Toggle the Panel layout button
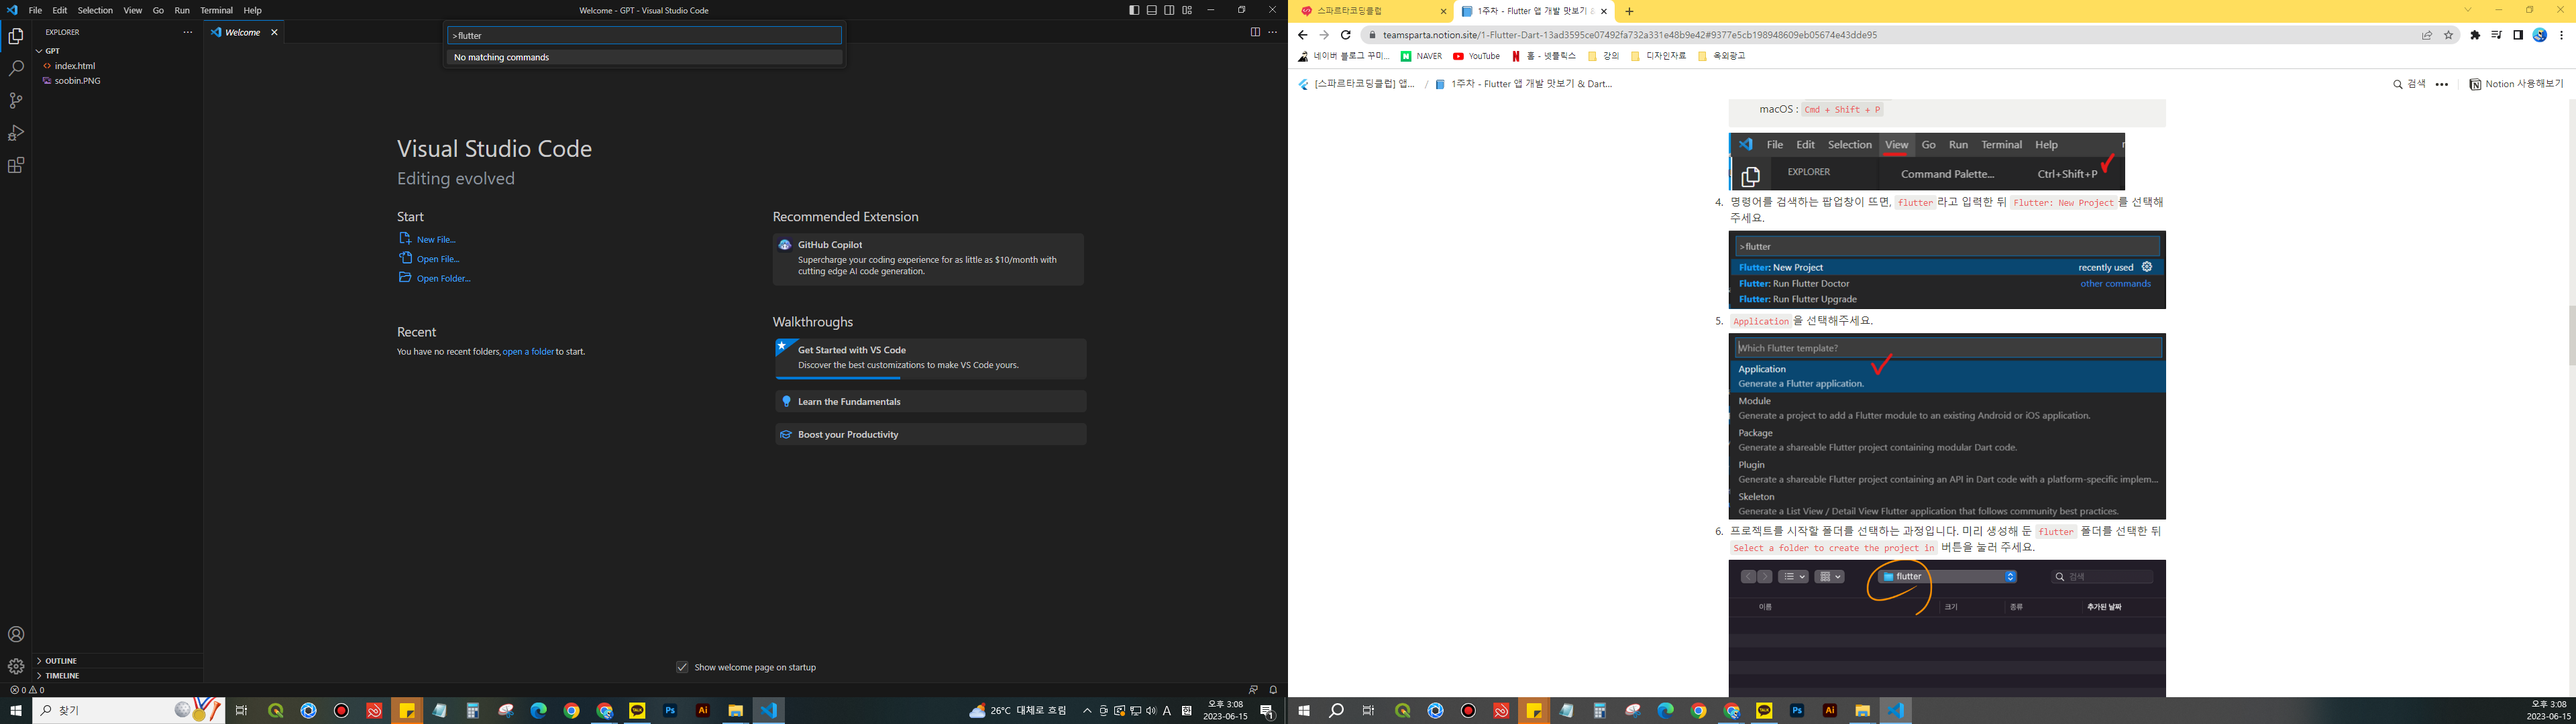This screenshot has width=2576, height=724. click(x=1152, y=10)
